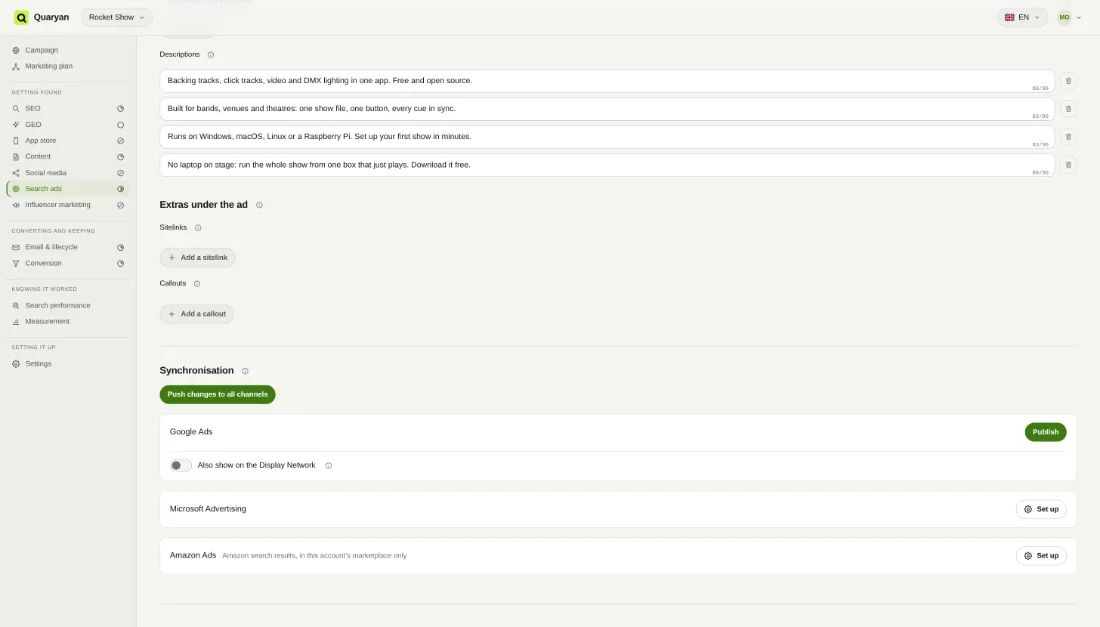Open the Rocket Show project dropdown
Image resolution: width=1100 pixels, height=627 pixels.
pos(116,18)
